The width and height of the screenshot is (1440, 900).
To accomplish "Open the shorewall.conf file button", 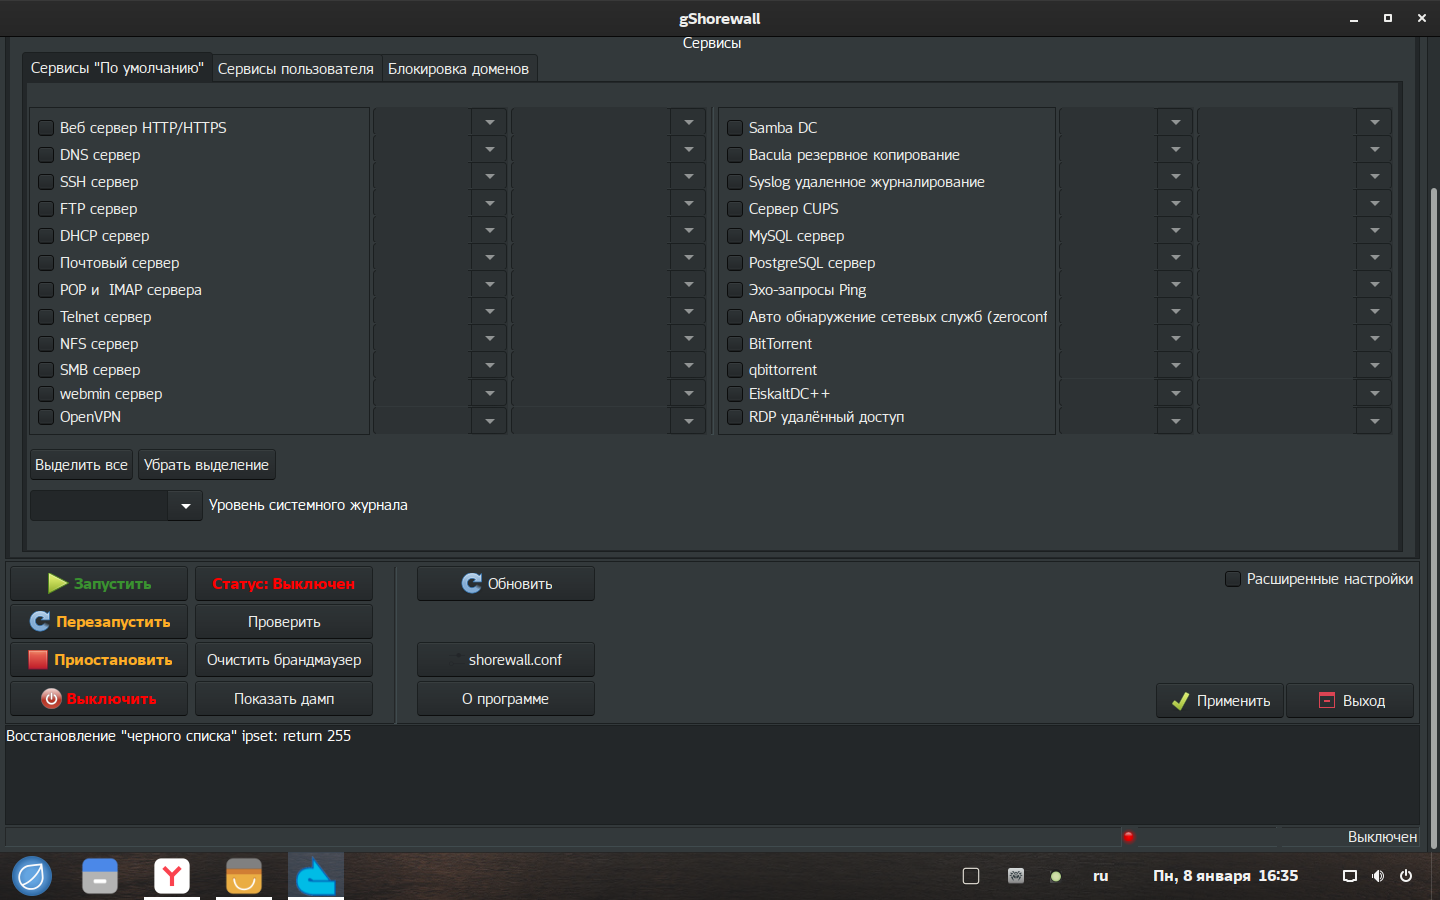I will (x=506, y=660).
